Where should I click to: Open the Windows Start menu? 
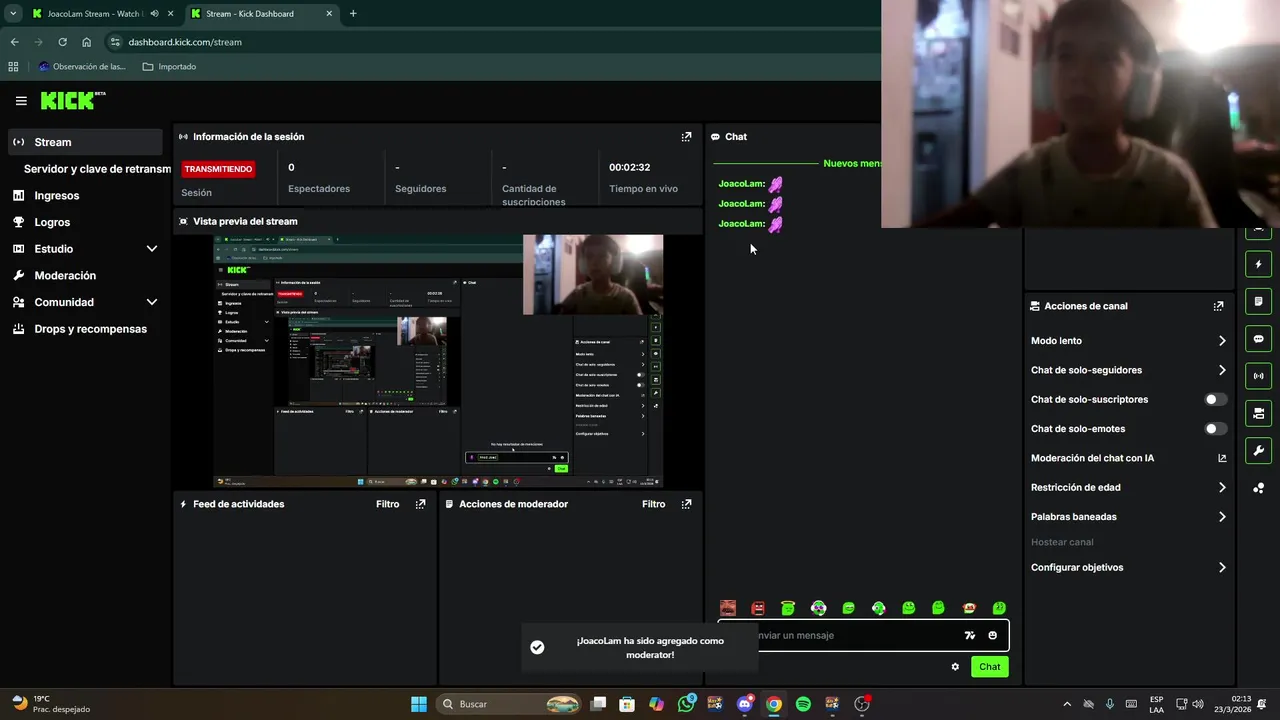419,704
